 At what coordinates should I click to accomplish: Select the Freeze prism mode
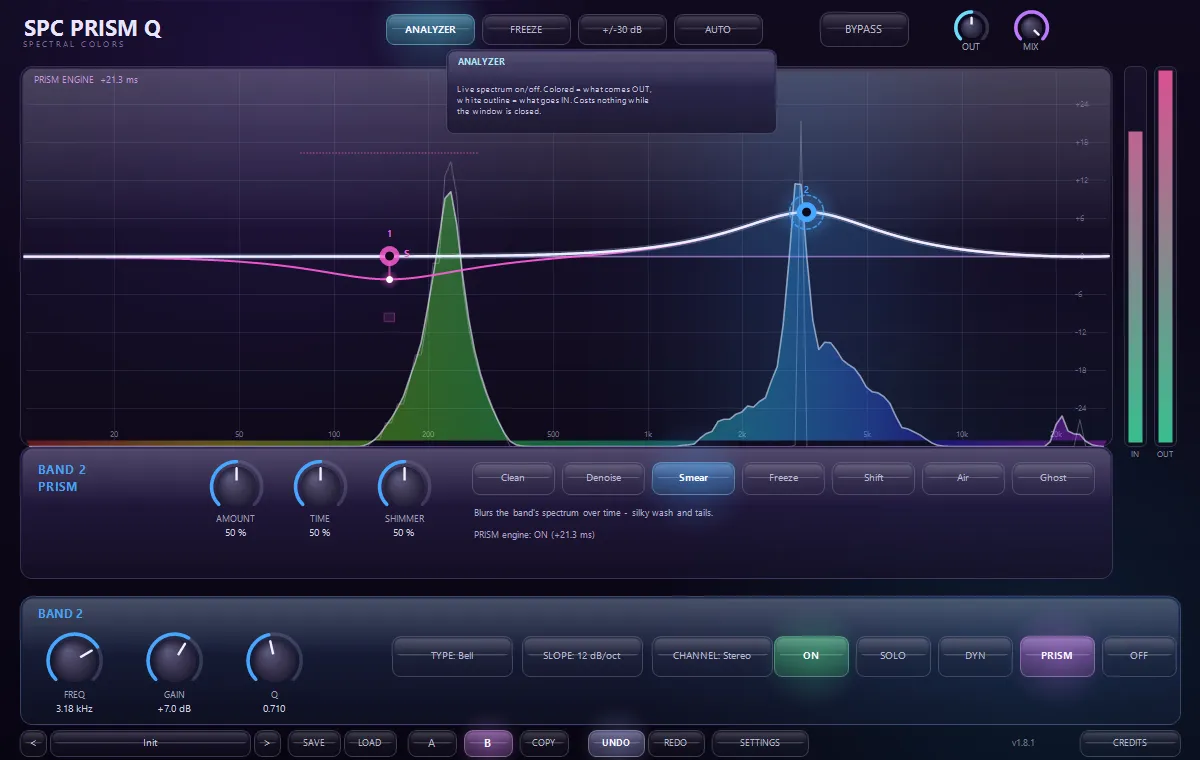783,478
